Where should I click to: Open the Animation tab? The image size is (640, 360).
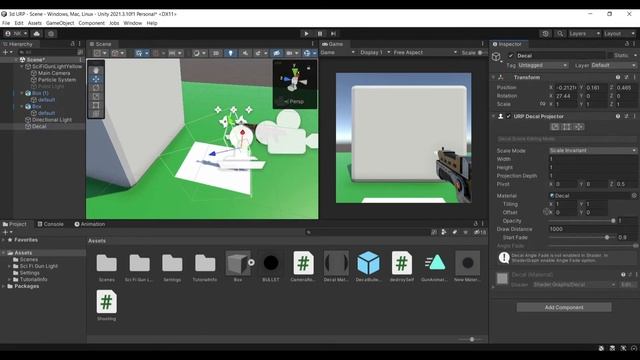point(90,224)
